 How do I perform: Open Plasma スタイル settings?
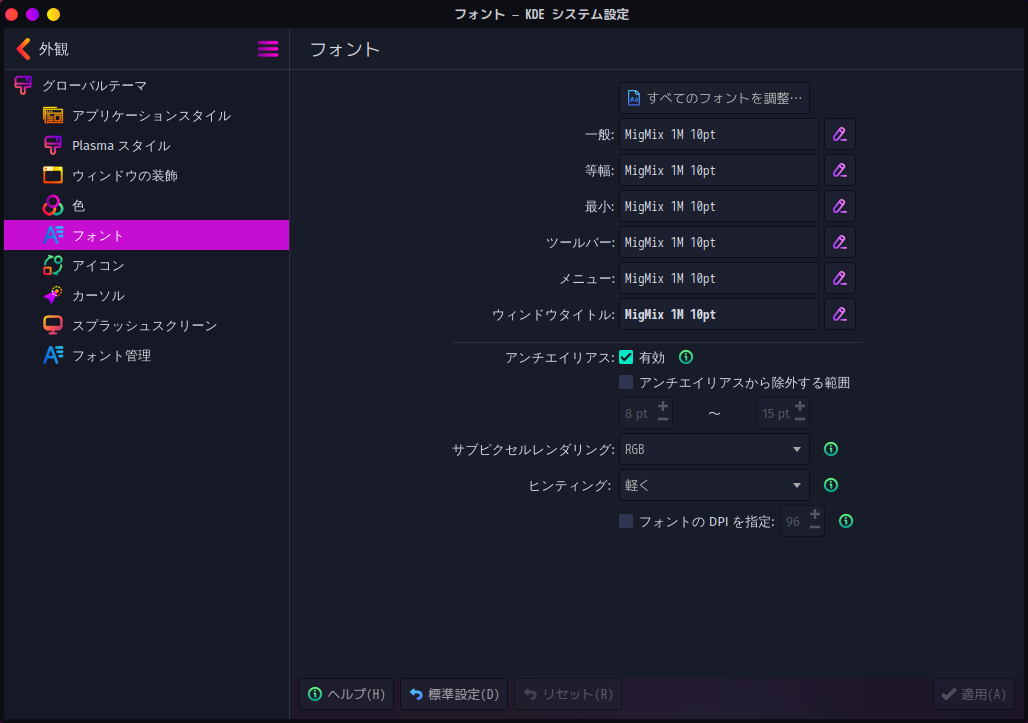click(146, 146)
